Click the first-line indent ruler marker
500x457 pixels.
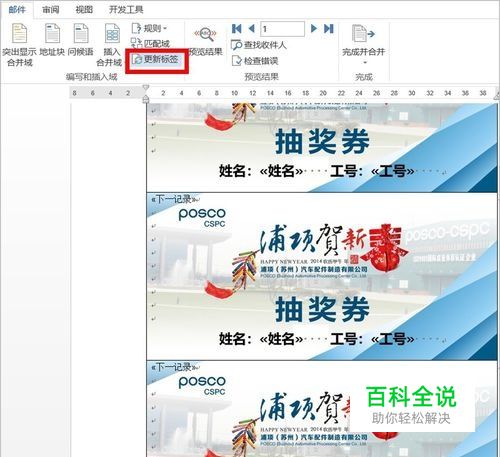tap(146, 88)
